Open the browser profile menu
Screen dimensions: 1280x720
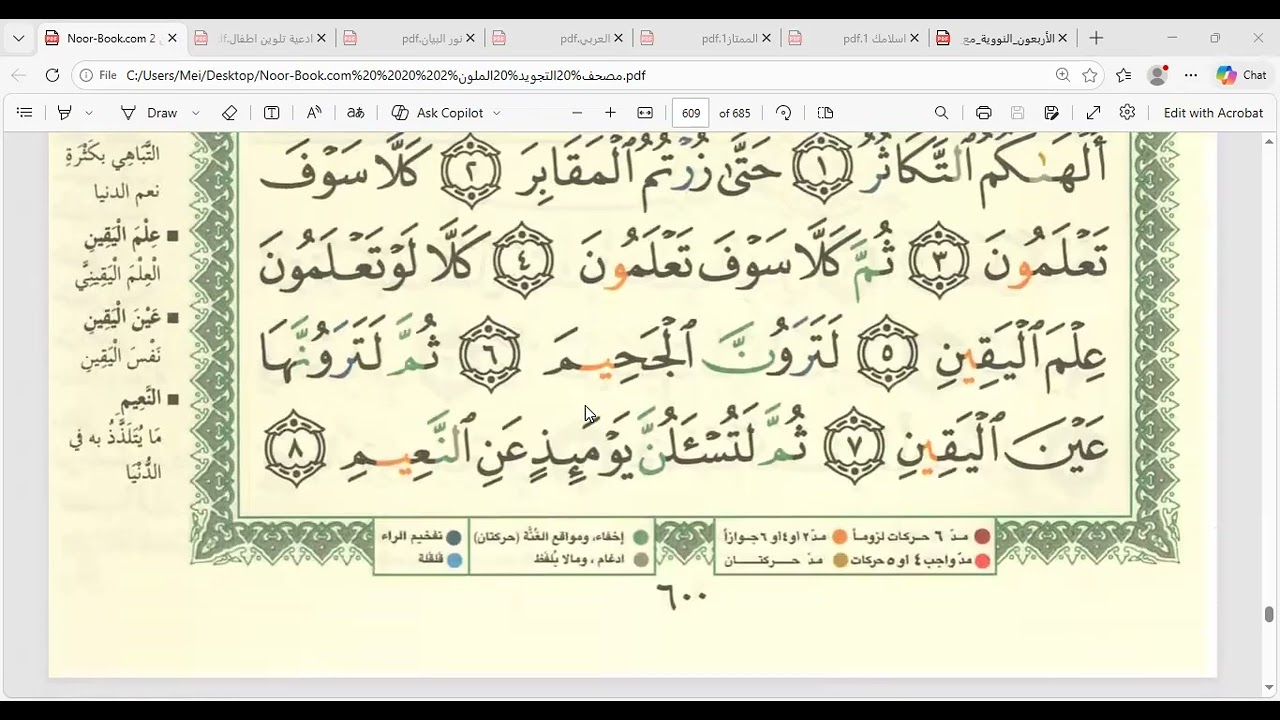1158,75
